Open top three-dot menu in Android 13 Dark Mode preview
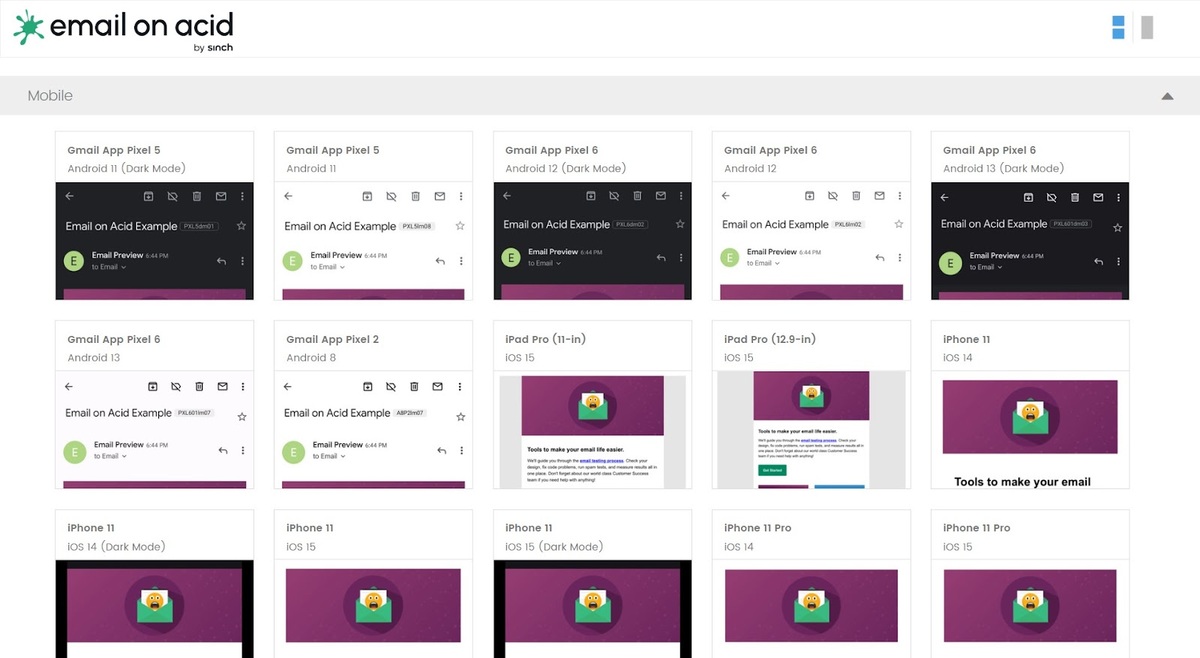1200x658 pixels. pyautogui.click(x=1120, y=196)
